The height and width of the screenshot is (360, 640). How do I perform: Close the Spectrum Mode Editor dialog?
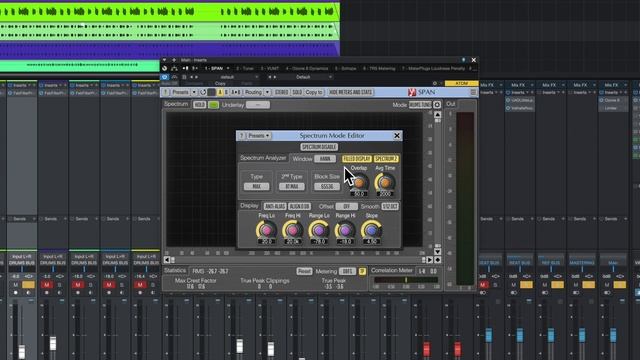pos(397,136)
